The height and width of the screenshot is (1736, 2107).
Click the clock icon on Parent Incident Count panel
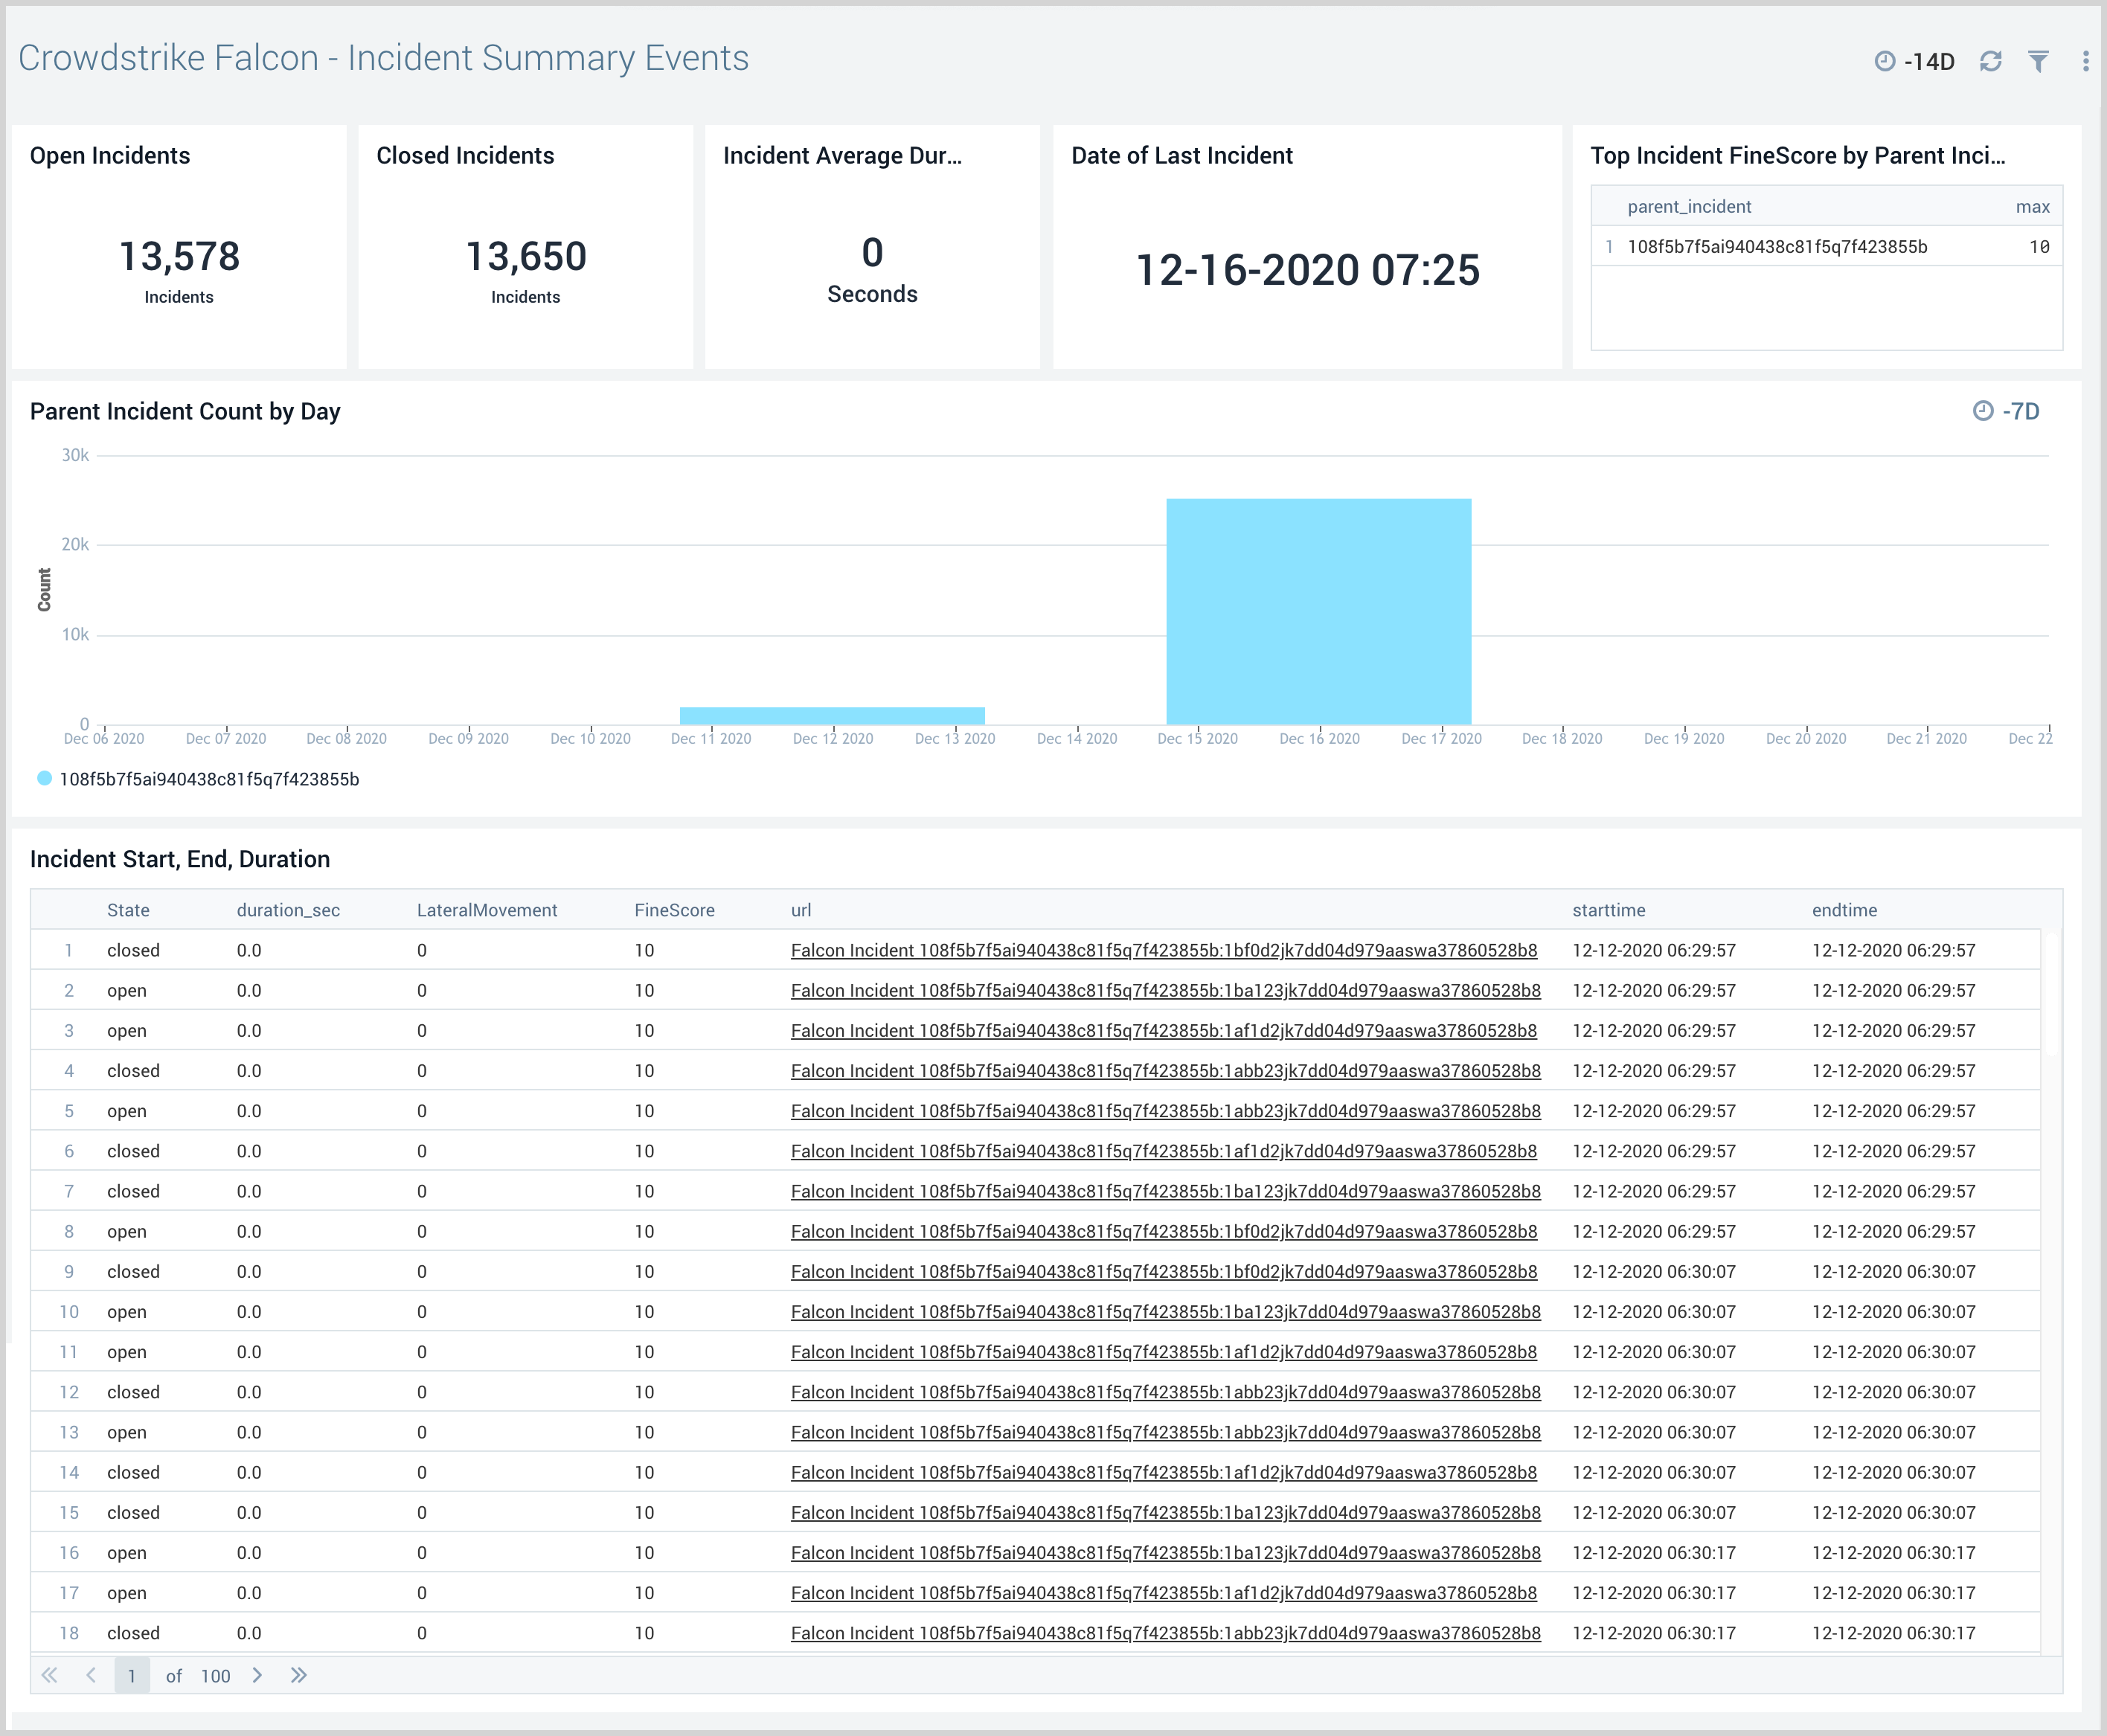point(1983,411)
